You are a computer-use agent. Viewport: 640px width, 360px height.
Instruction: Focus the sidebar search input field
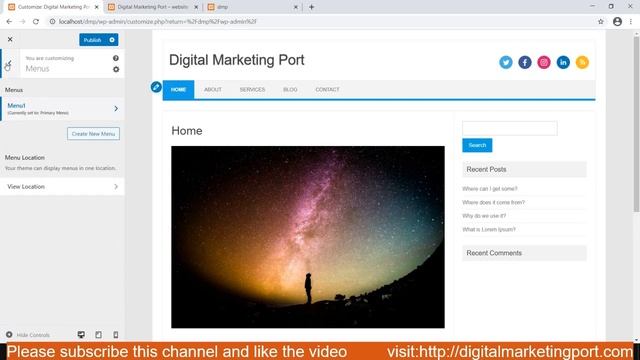pyautogui.click(x=509, y=128)
